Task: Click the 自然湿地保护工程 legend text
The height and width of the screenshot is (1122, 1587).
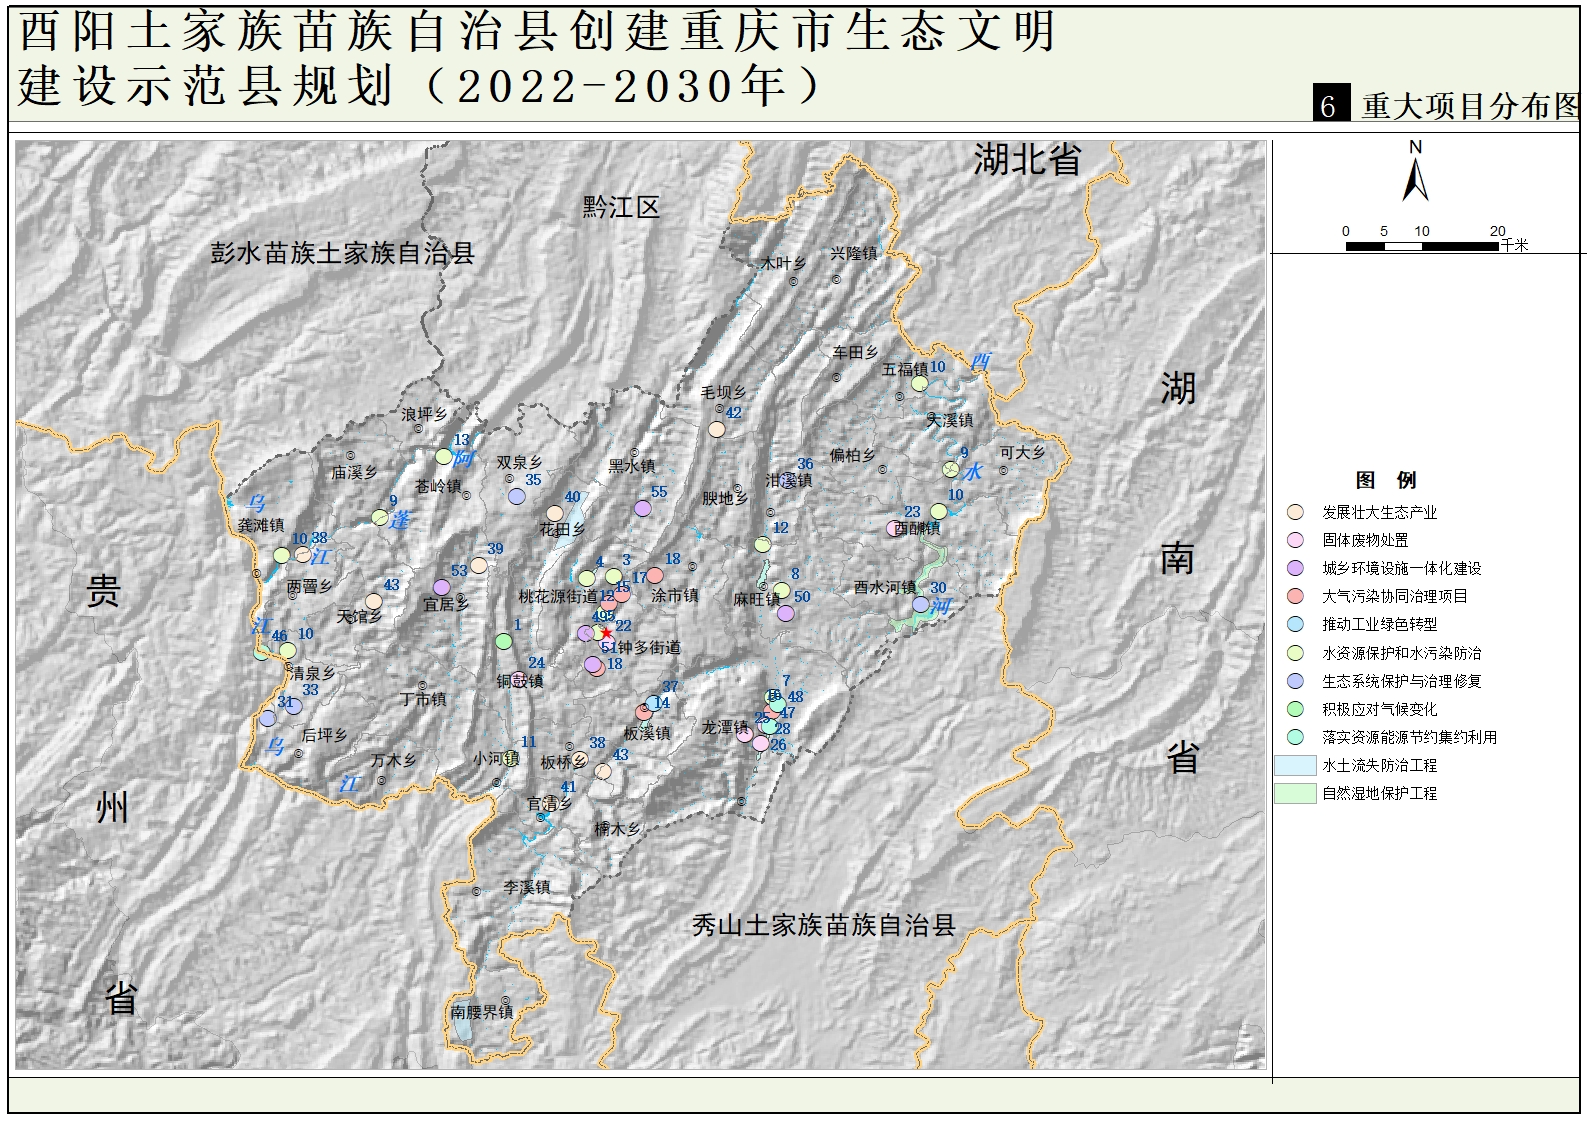Action: pyautogui.click(x=1379, y=793)
